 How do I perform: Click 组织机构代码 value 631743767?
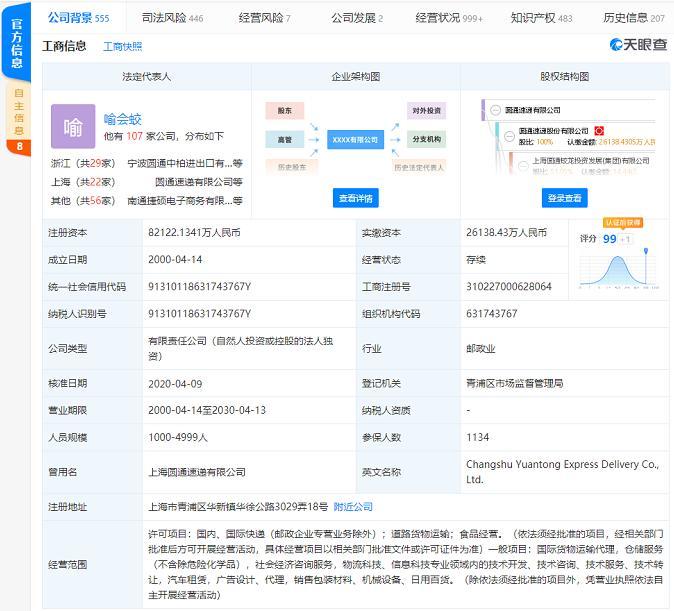coord(492,314)
